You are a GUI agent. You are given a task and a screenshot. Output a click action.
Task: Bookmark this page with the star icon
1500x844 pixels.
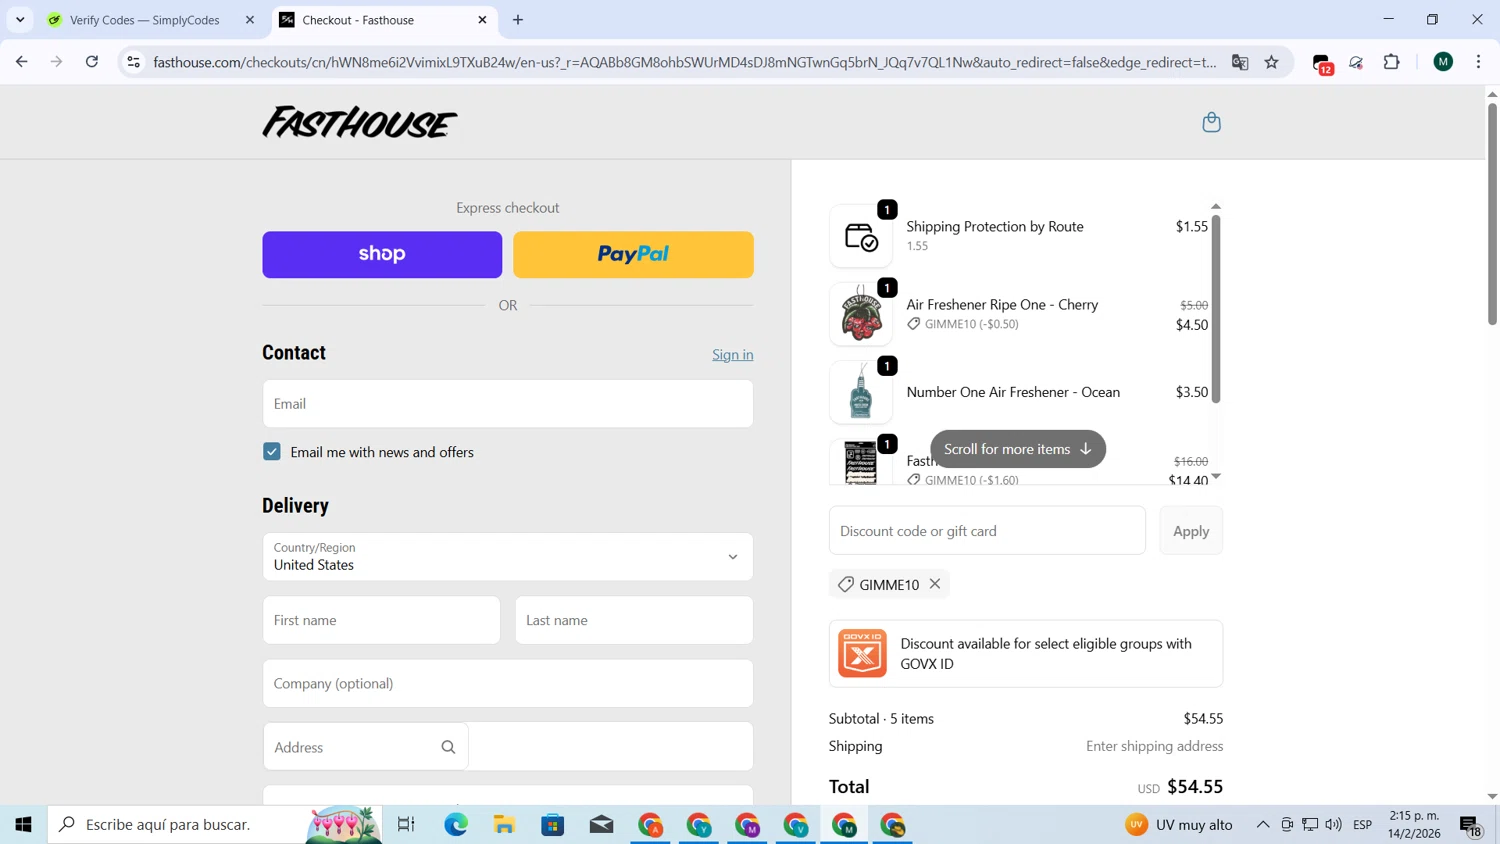pyautogui.click(x=1272, y=62)
